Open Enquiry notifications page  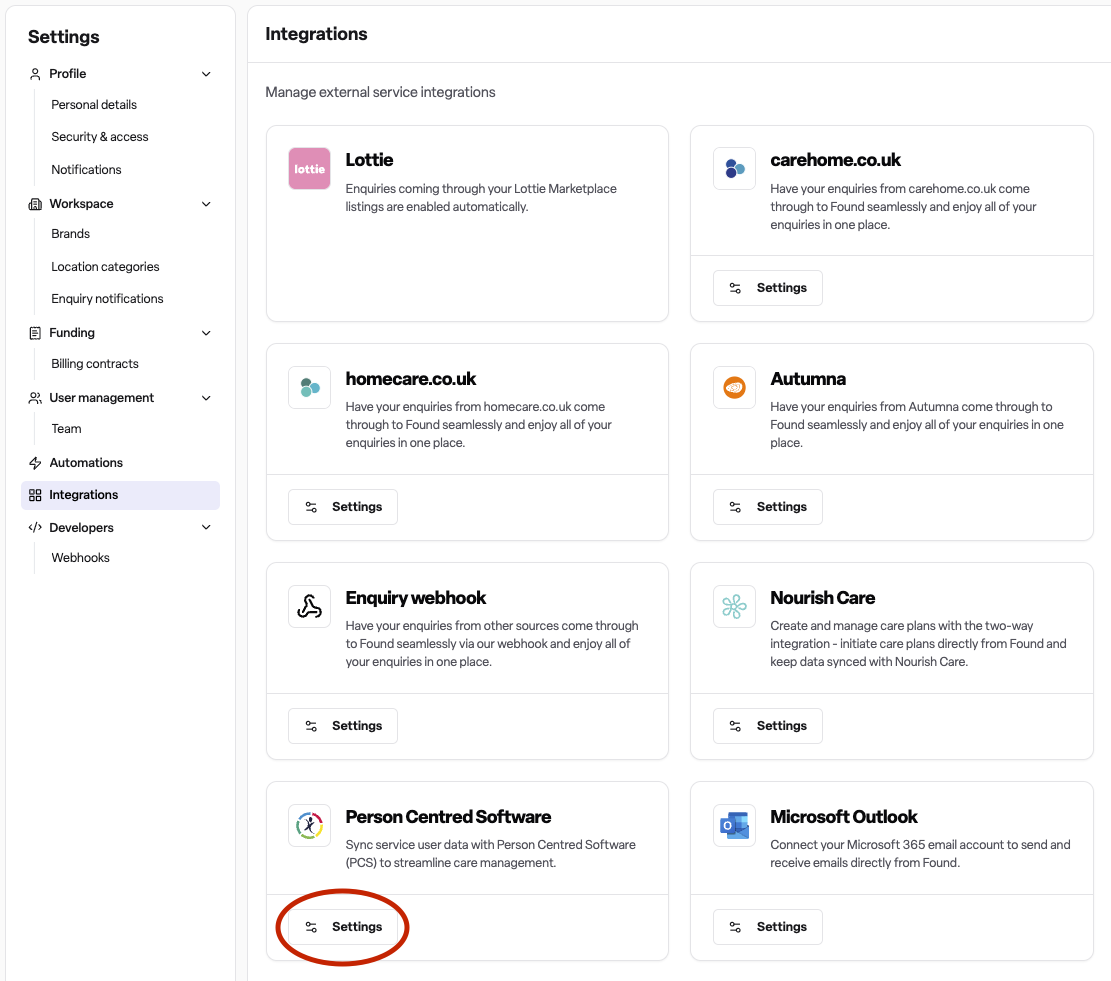pyautogui.click(x=108, y=299)
